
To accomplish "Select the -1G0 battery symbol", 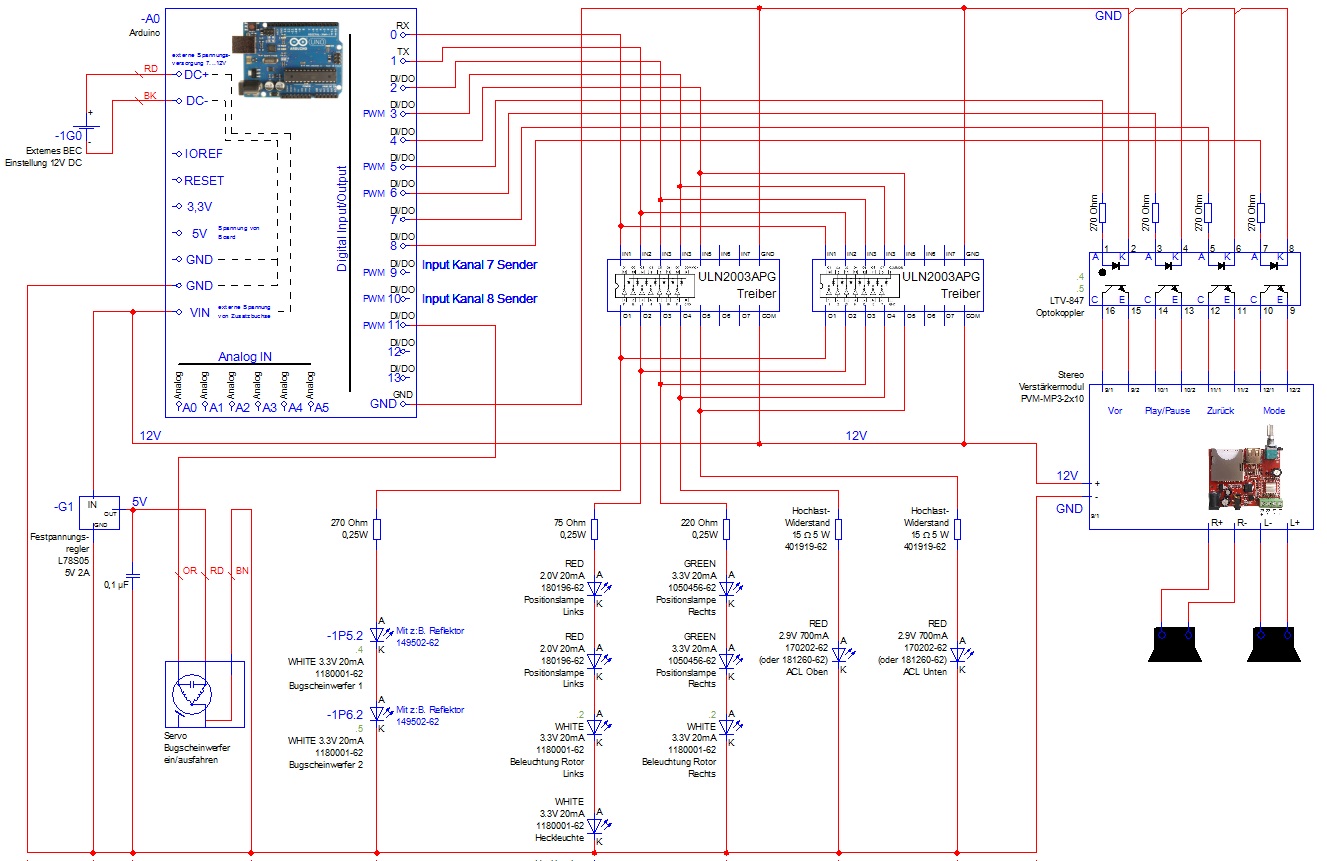I will point(92,127).
